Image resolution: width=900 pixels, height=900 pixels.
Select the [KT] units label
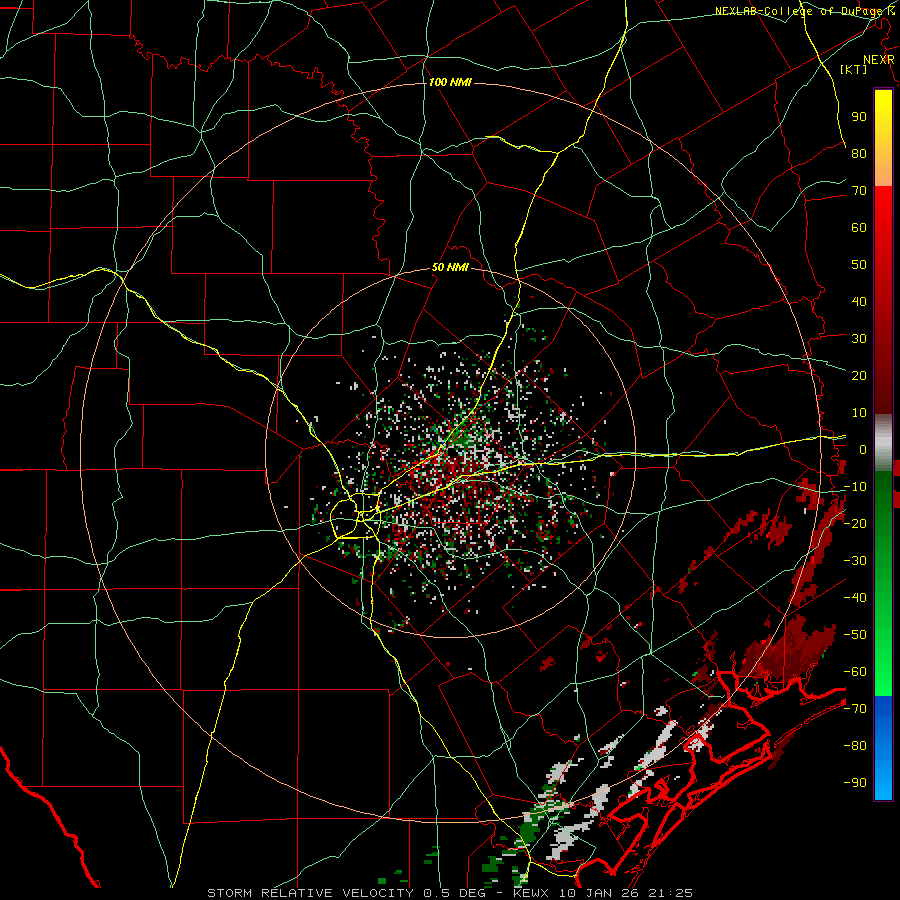click(x=854, y=69)
